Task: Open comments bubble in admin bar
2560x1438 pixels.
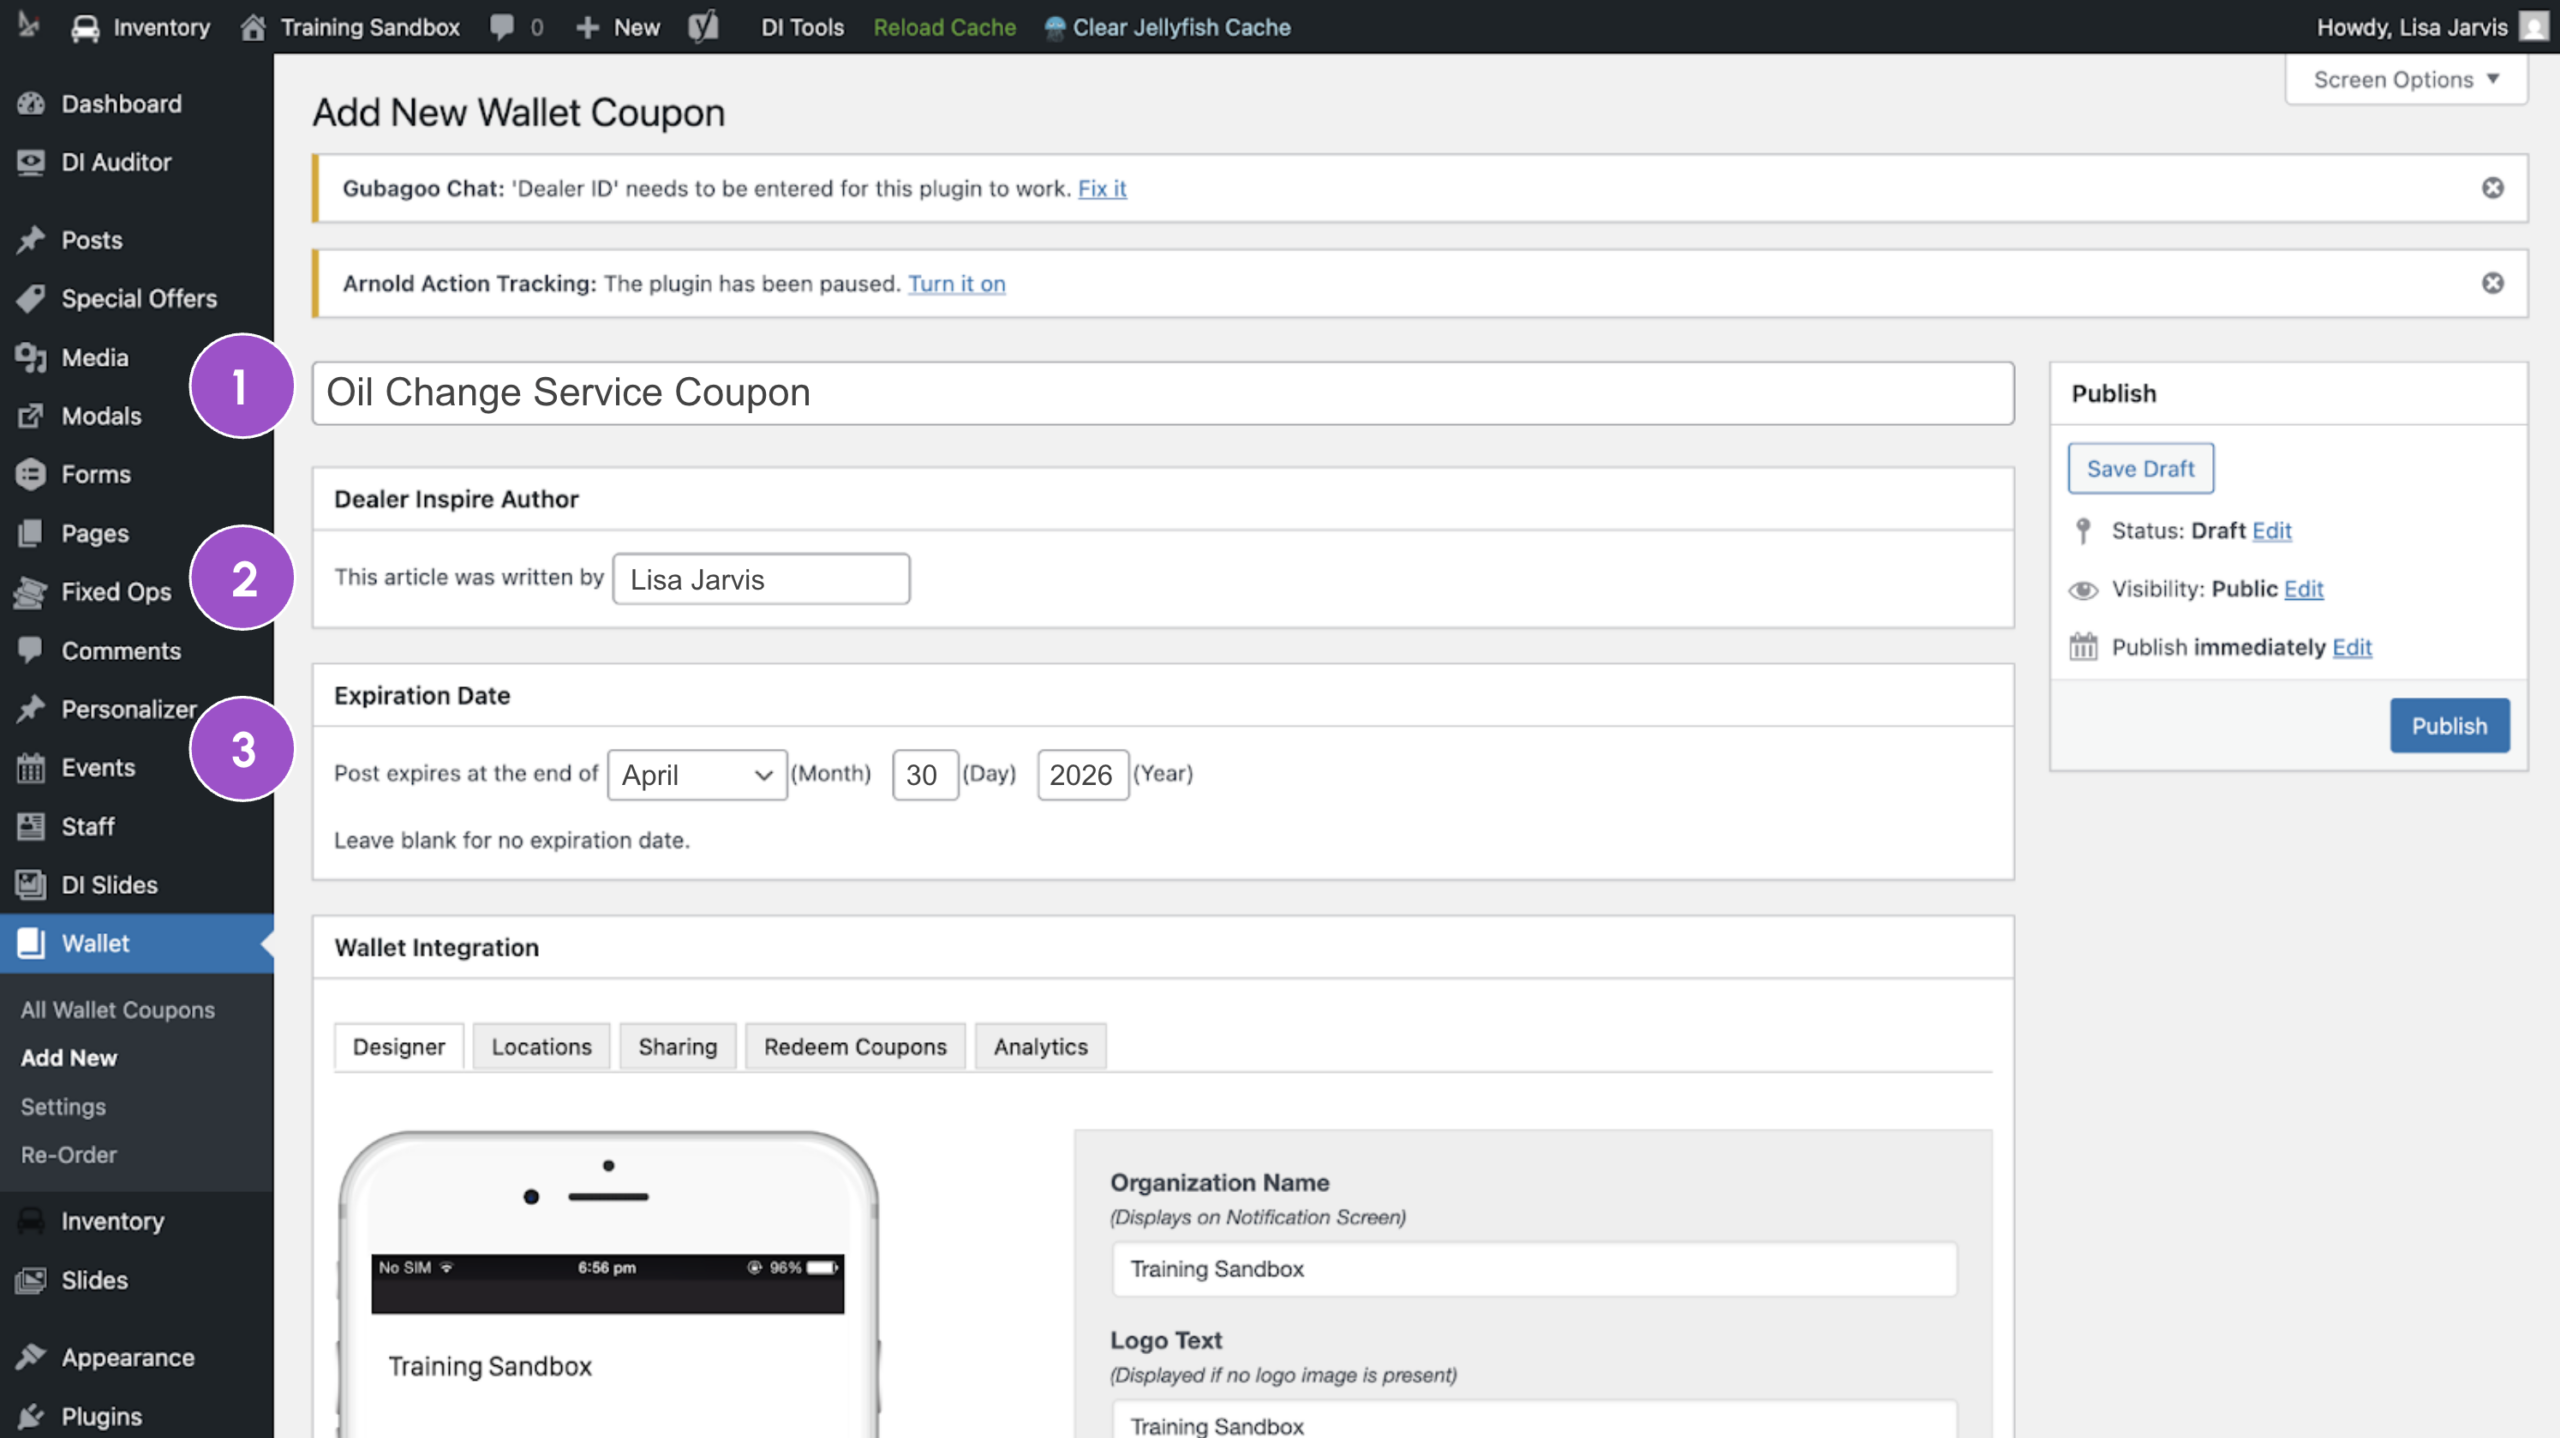Action: 517,27
